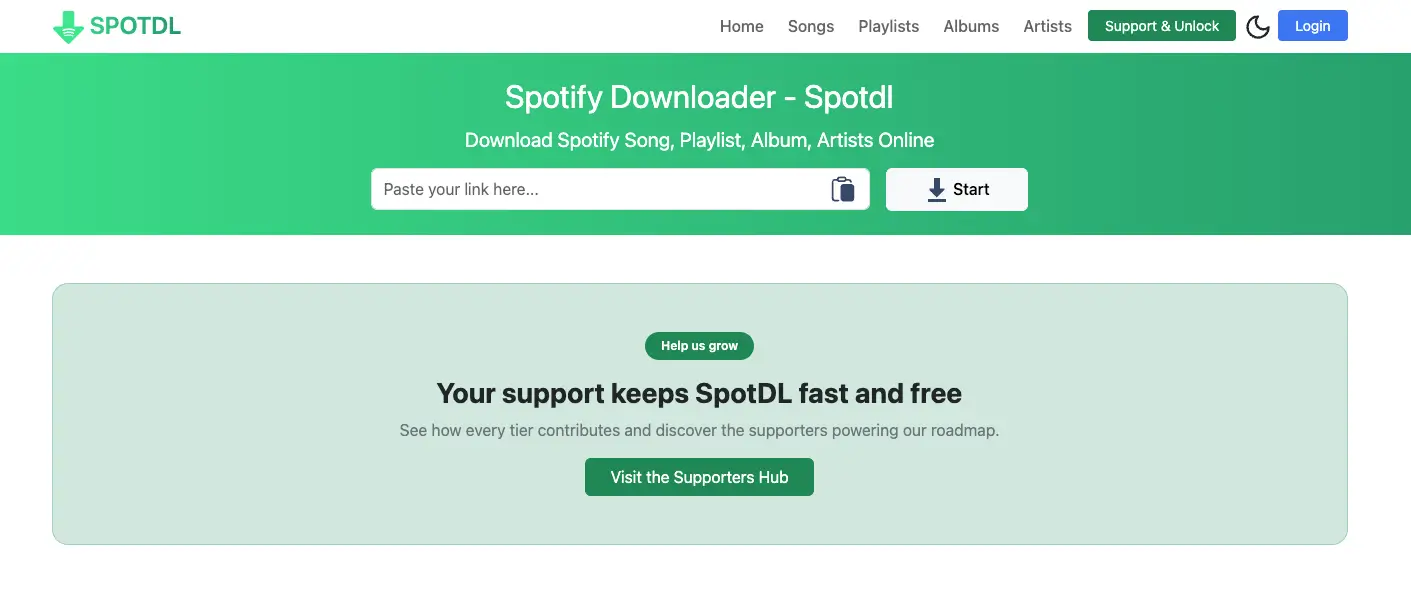Image resolution: width=1411 pixels, height=593 pixels.
Task: Click the 'Your support keeps SpotDL' heading
Action: (699, 394)
